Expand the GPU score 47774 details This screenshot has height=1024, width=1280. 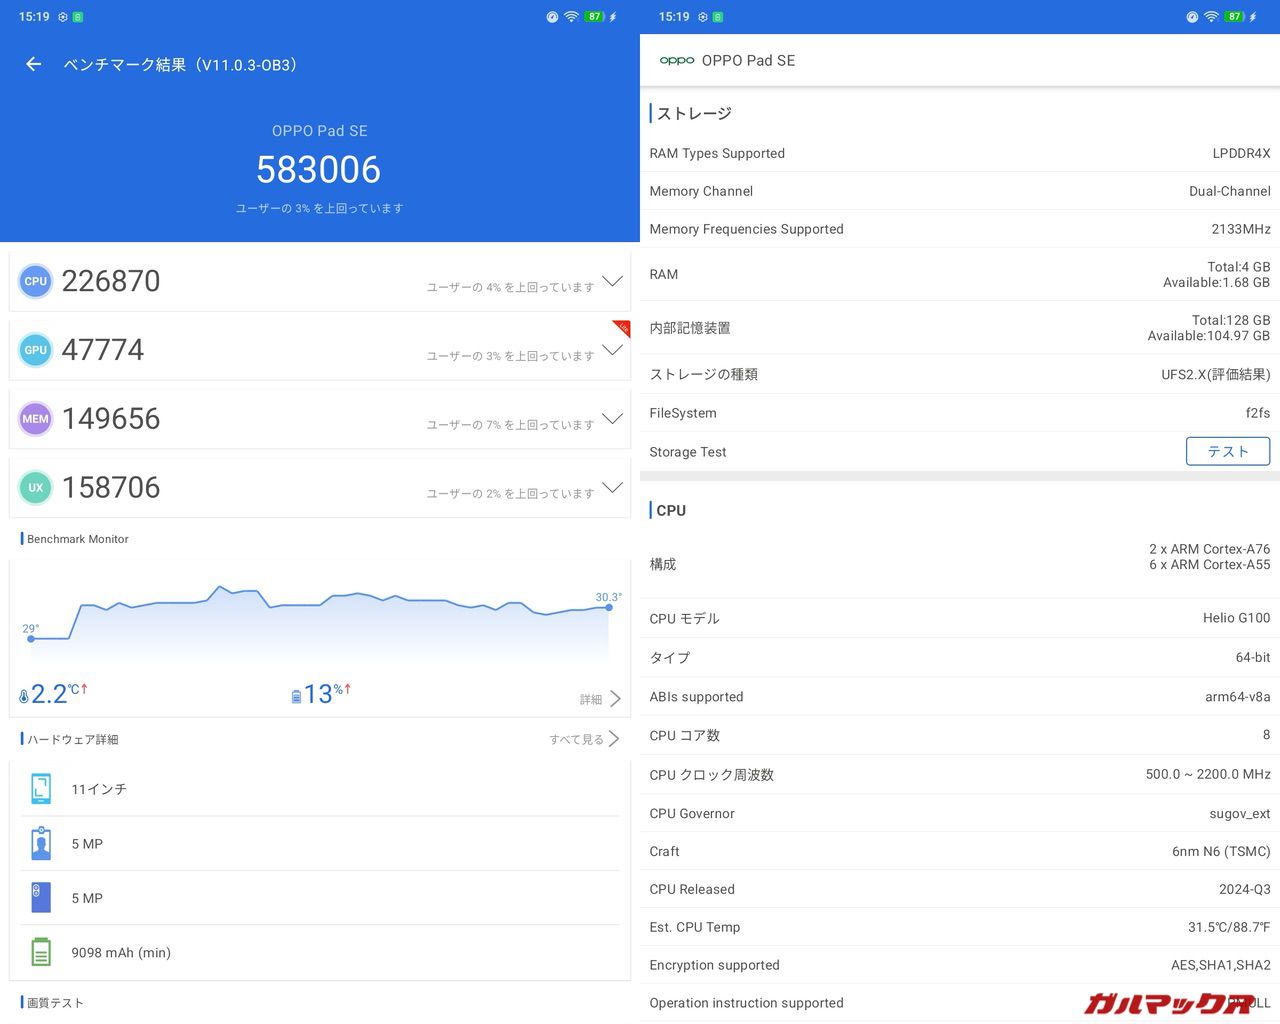pos(612,351)
